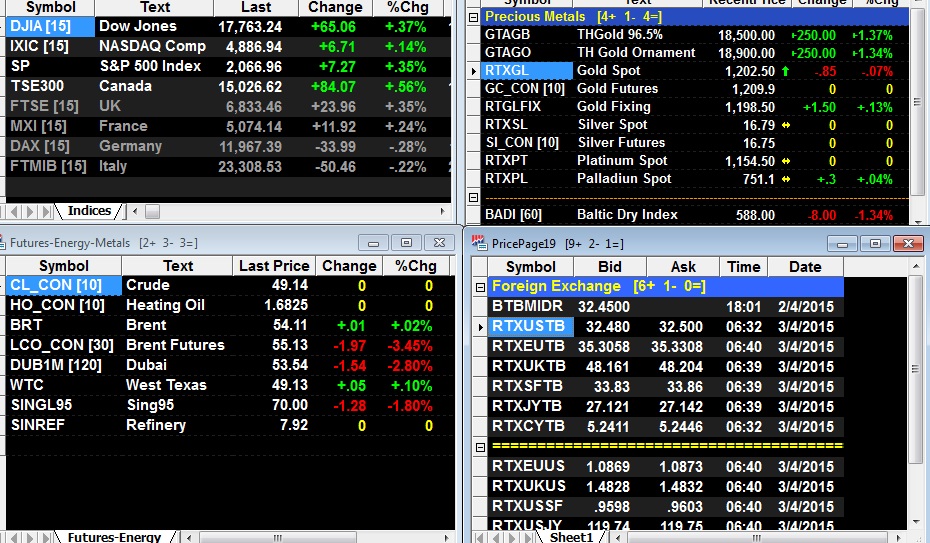Click the right scroll arrow in Indices window
Viewport: 930px width, 543px height.
442,211
